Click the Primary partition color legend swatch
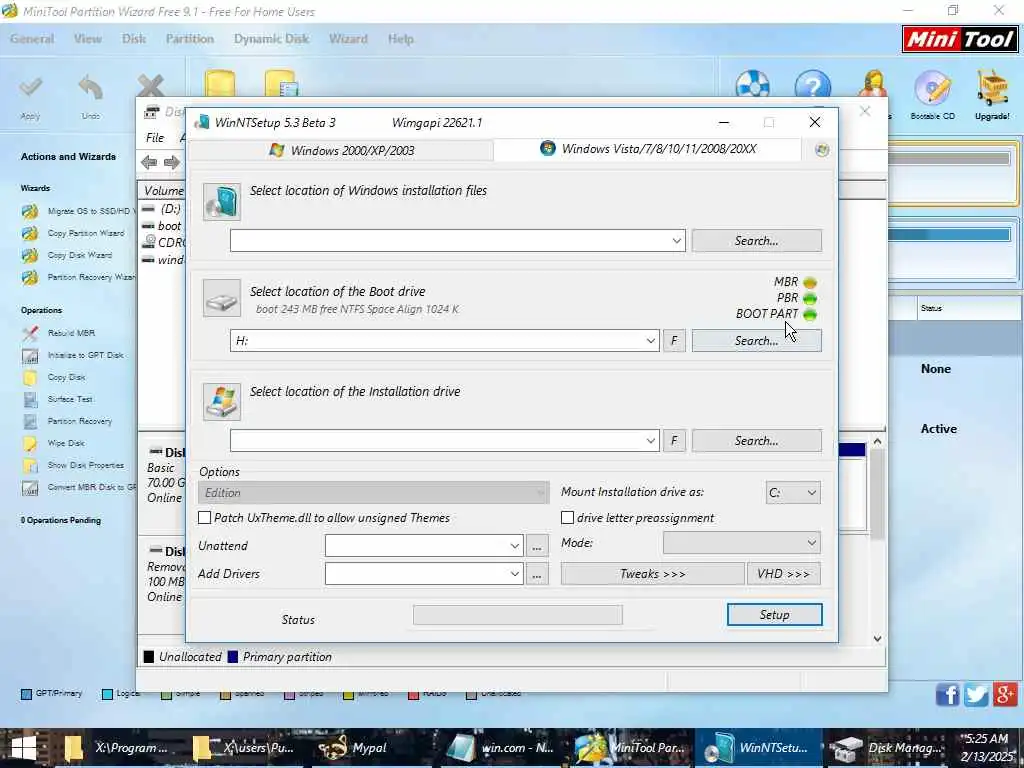1024x768 pixels. pyautogui.click(x=232, y=657)
